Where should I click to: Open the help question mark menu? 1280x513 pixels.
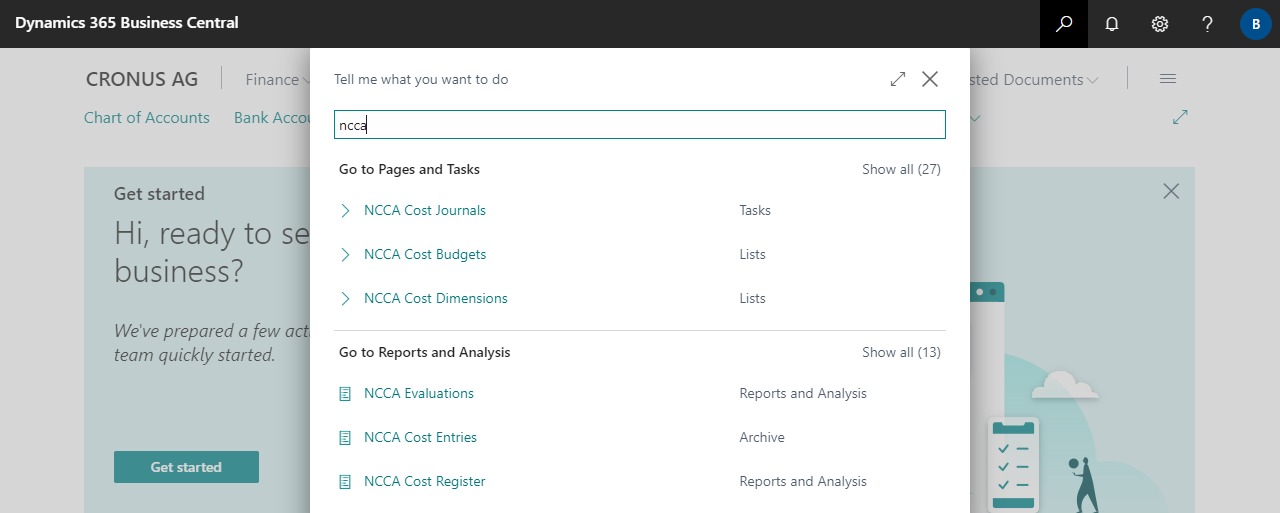(1208, 24)
